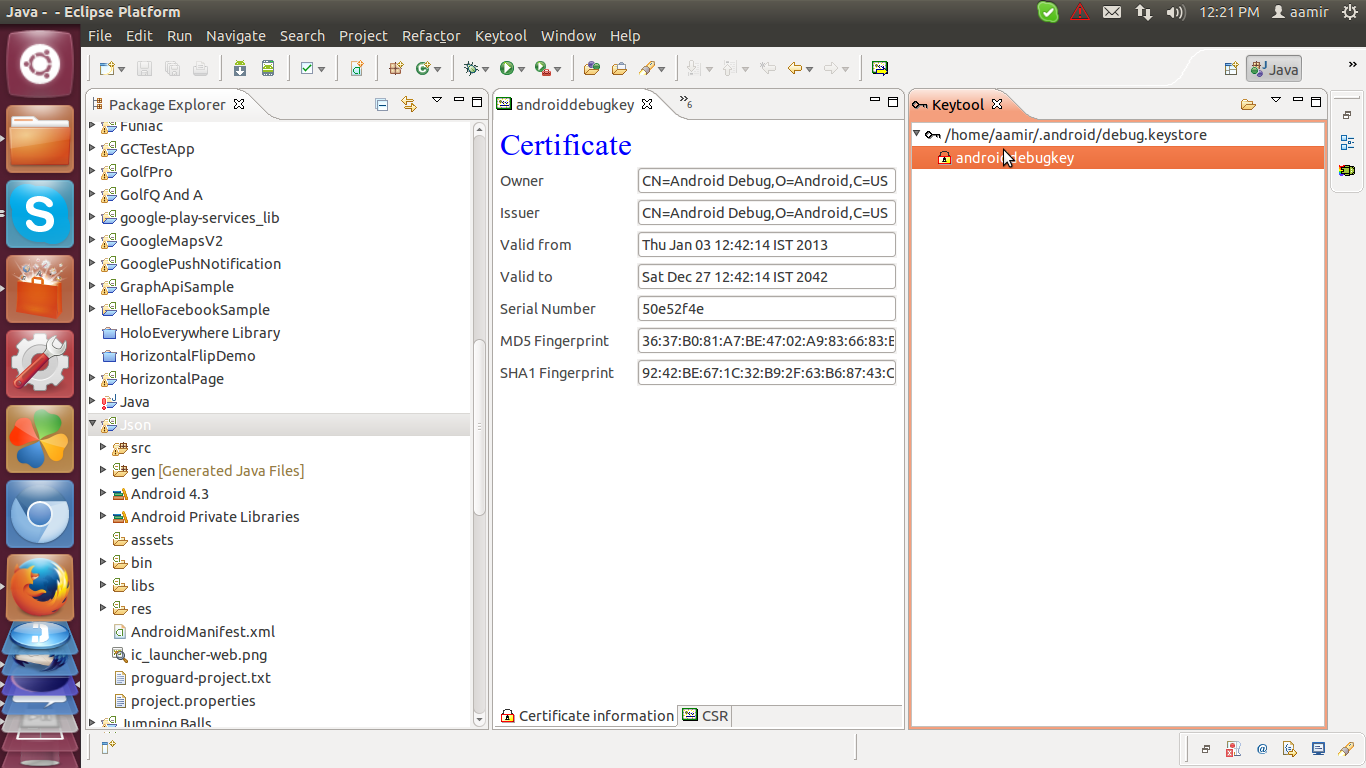Show hidden editors chevron list

pos(685,102)
